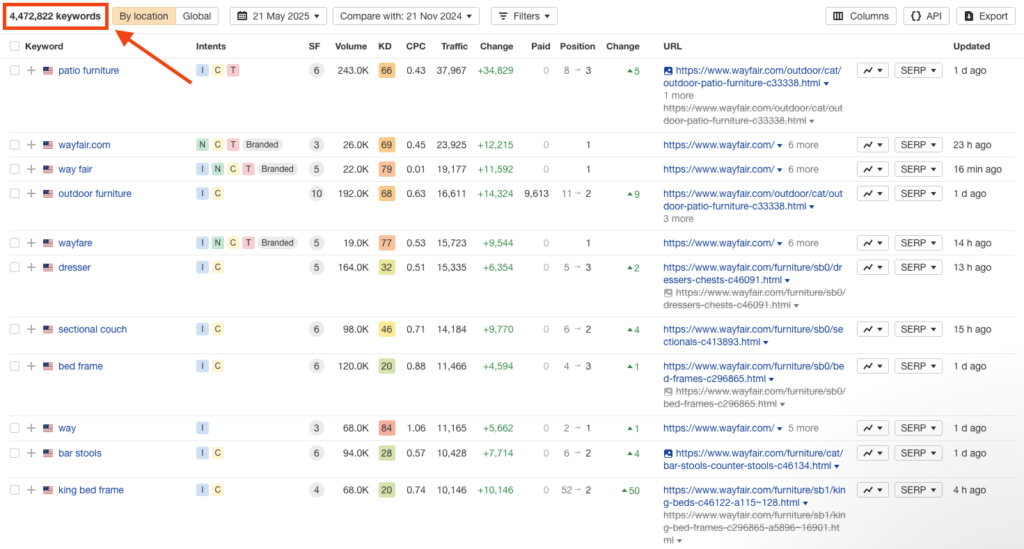Sort by KD column header
1024x549 pixels.
coord(385,46)
